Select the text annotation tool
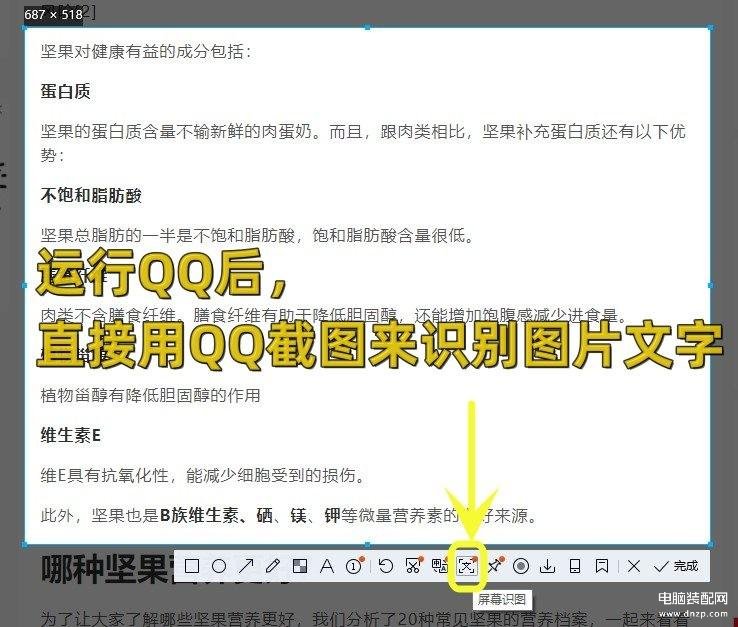The image size is (738, 627). (x=327, y=566)
